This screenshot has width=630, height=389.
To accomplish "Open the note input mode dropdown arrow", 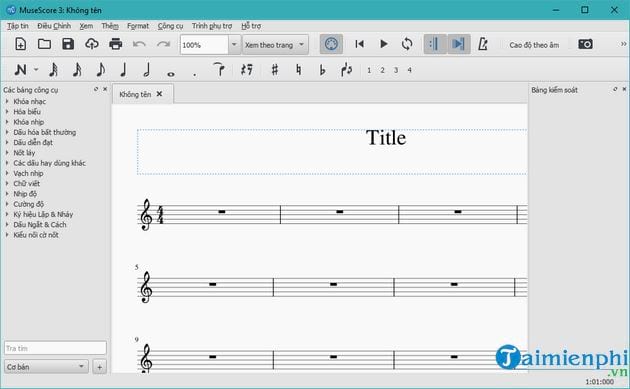I will tap(36, 70).
